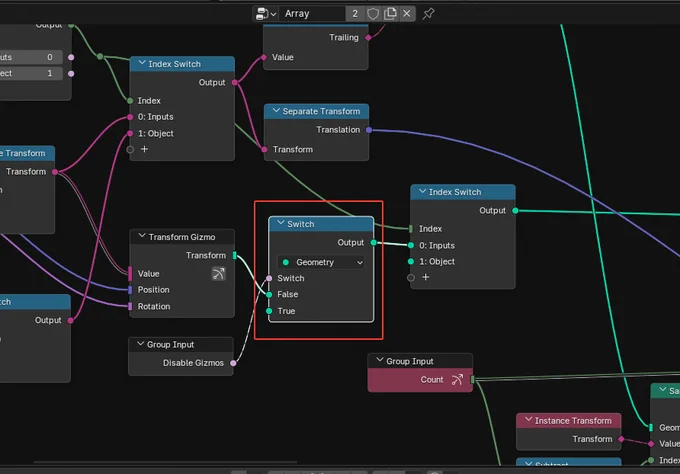This screenshot has width=680, height=474.
Task: Edit the Array node group name field
Action: [x=312, y=14]
